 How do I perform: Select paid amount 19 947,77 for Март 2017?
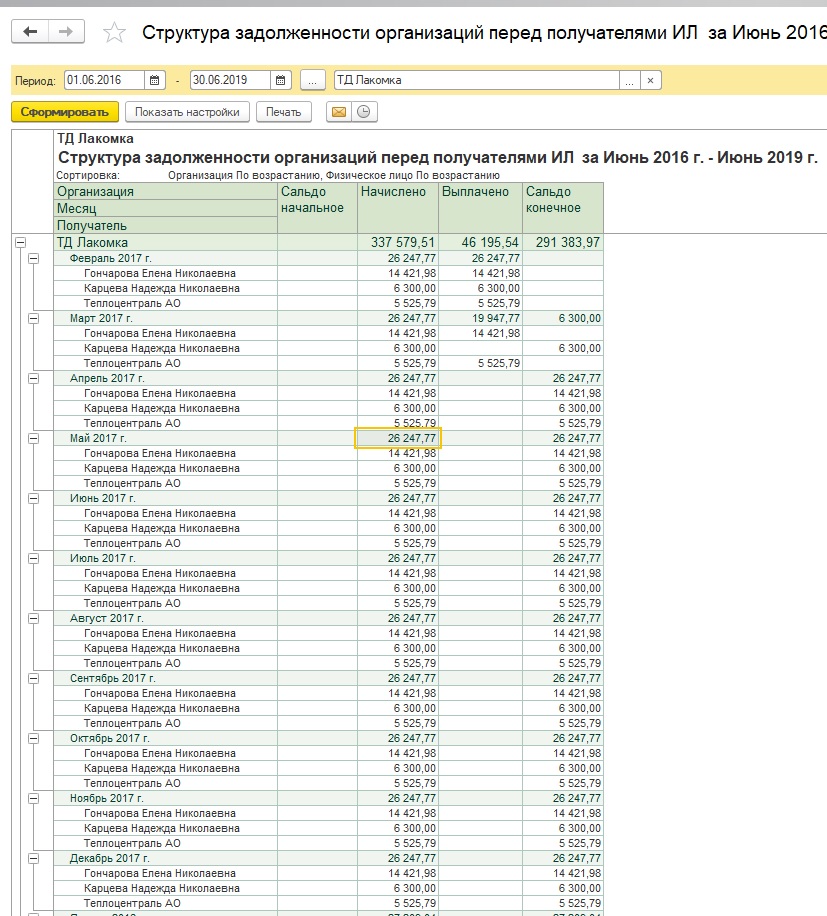(x=480, y=318)
